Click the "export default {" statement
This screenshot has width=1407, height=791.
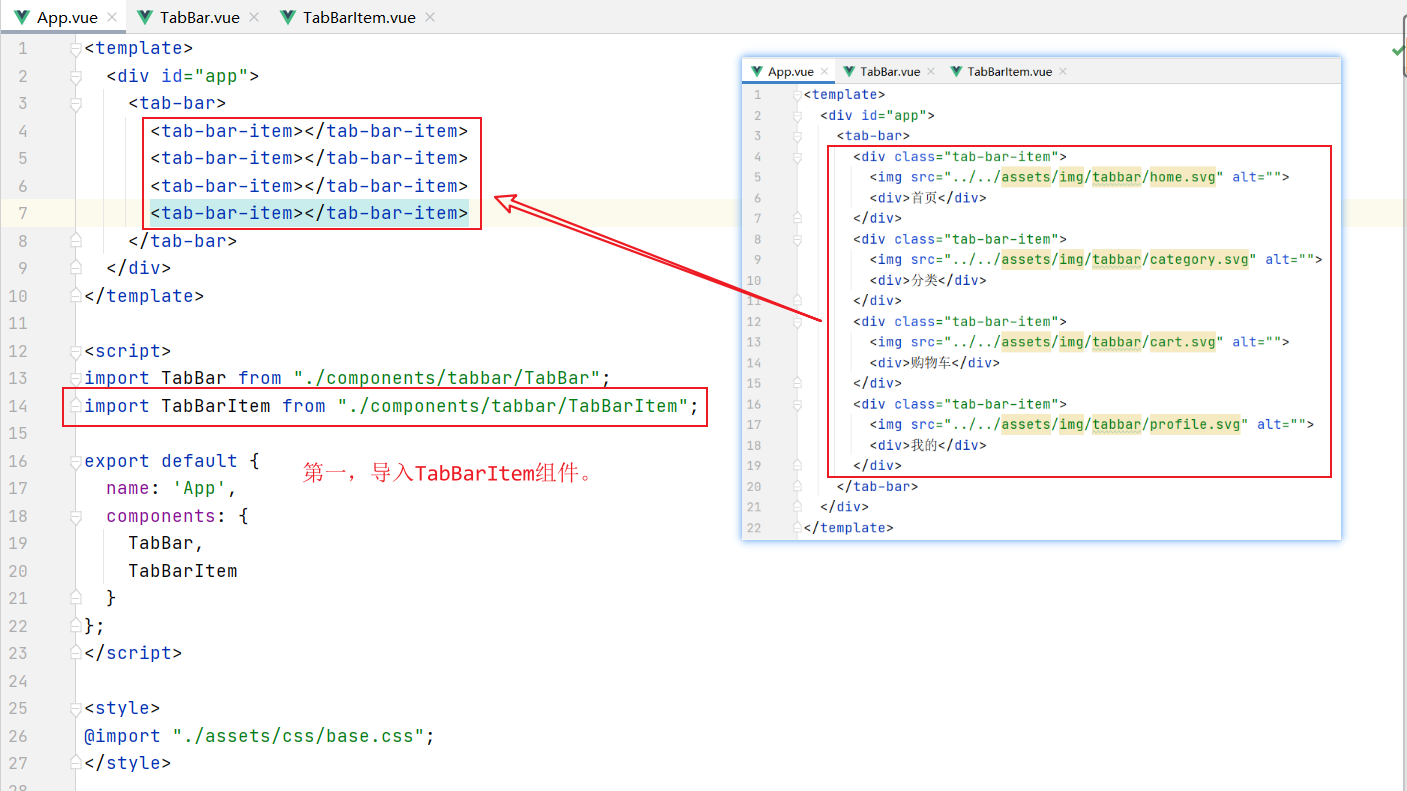[172, 461]
